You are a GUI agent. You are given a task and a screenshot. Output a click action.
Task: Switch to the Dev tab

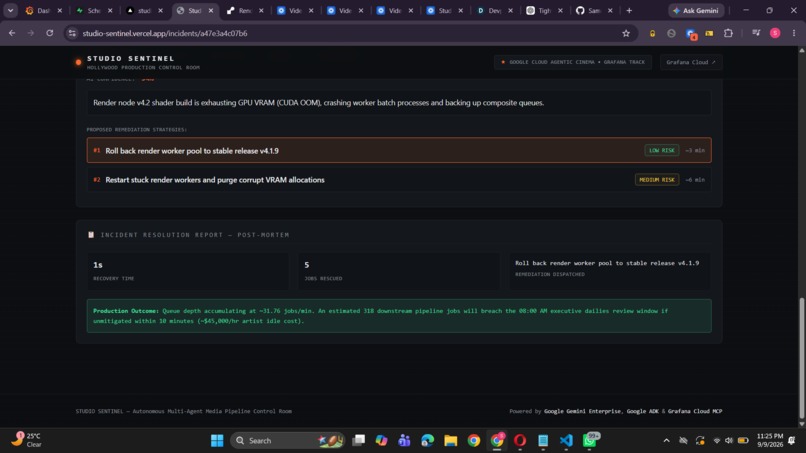[494, 10]
